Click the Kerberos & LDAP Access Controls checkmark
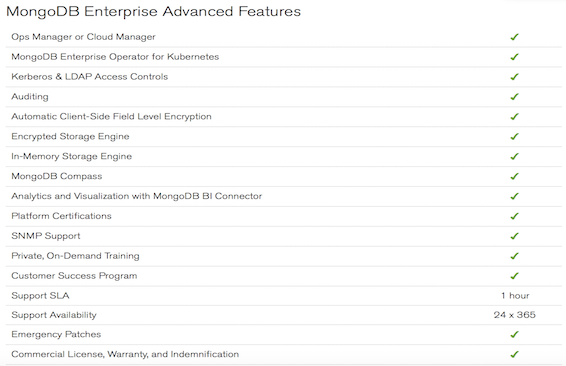 (x=514, y=77)
